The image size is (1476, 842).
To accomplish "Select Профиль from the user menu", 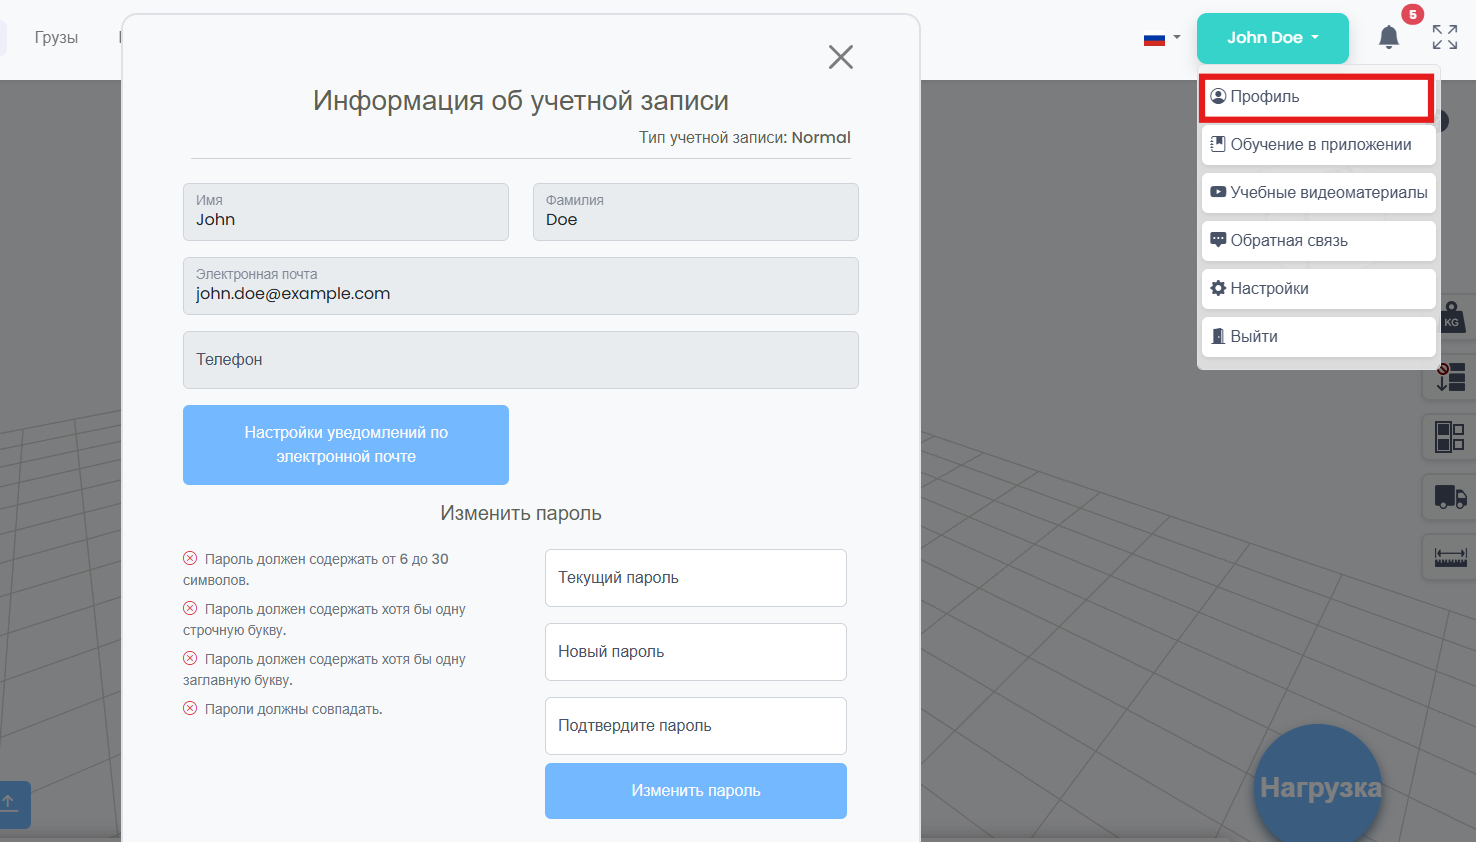I will [1317, 97].
